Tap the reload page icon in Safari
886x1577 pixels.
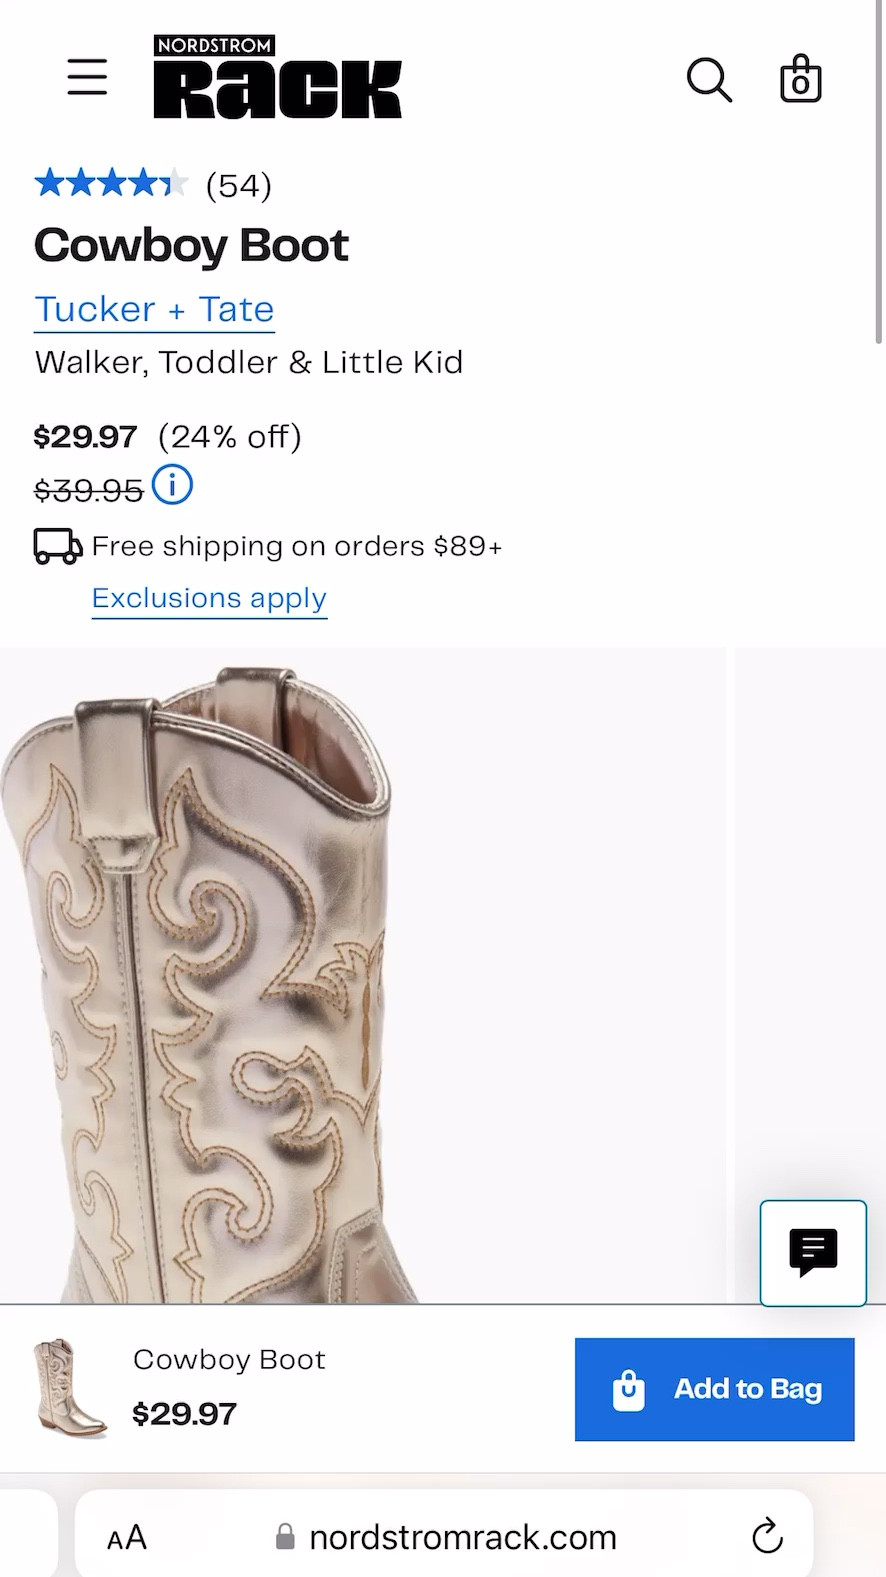coord(766,1536)
